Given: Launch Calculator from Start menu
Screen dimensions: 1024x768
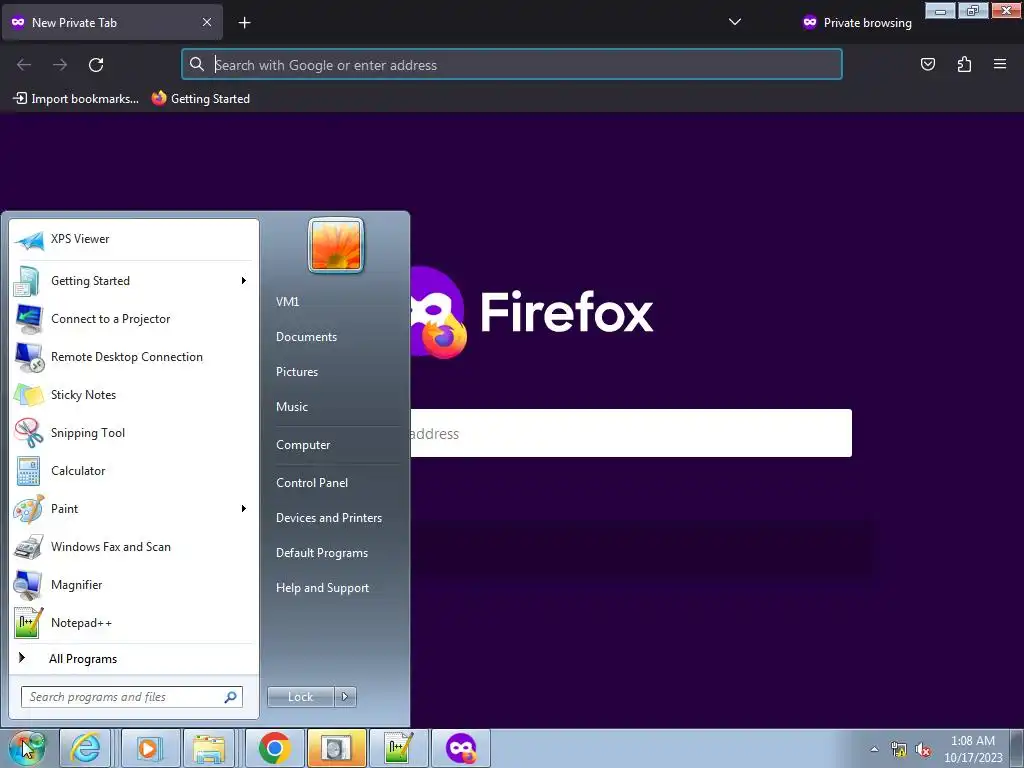Looking at the screenshot, I should (134, 470).
